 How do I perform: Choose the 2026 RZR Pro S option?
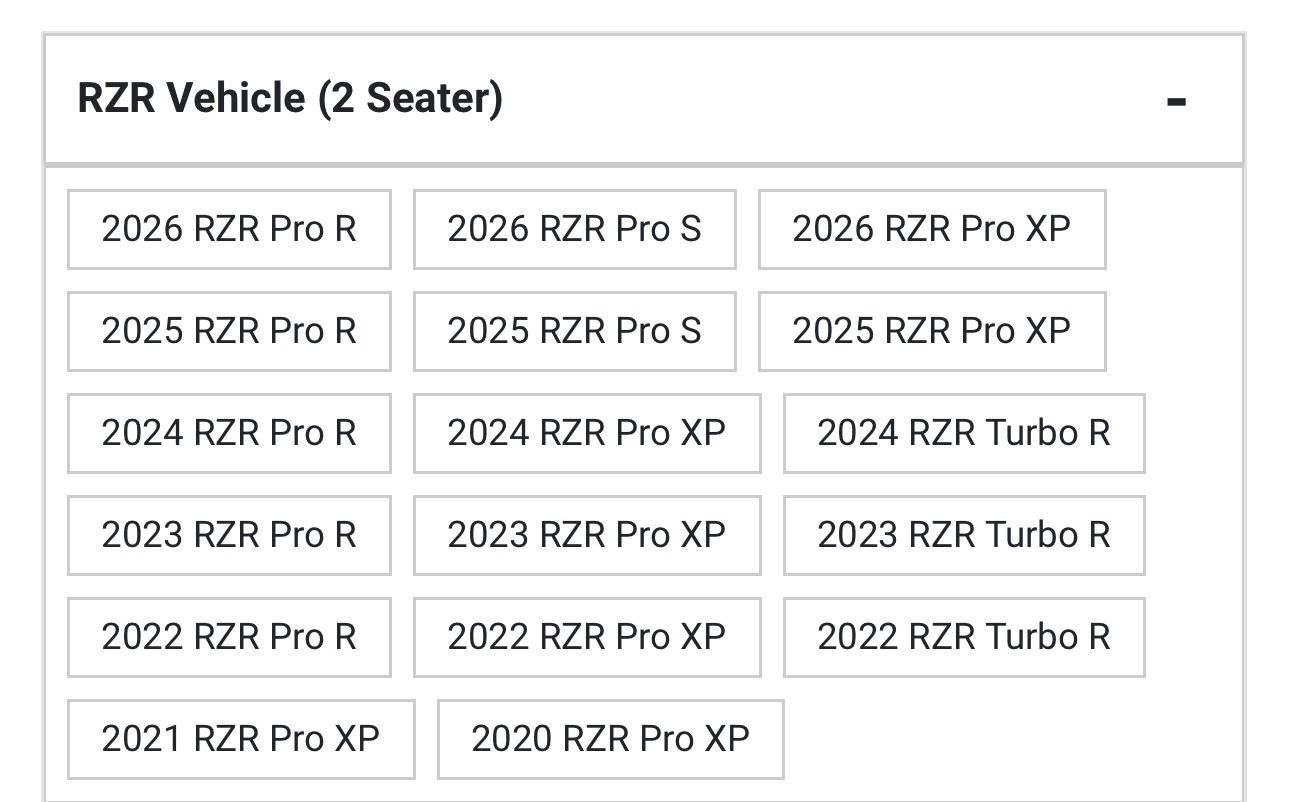click(574, 229)
